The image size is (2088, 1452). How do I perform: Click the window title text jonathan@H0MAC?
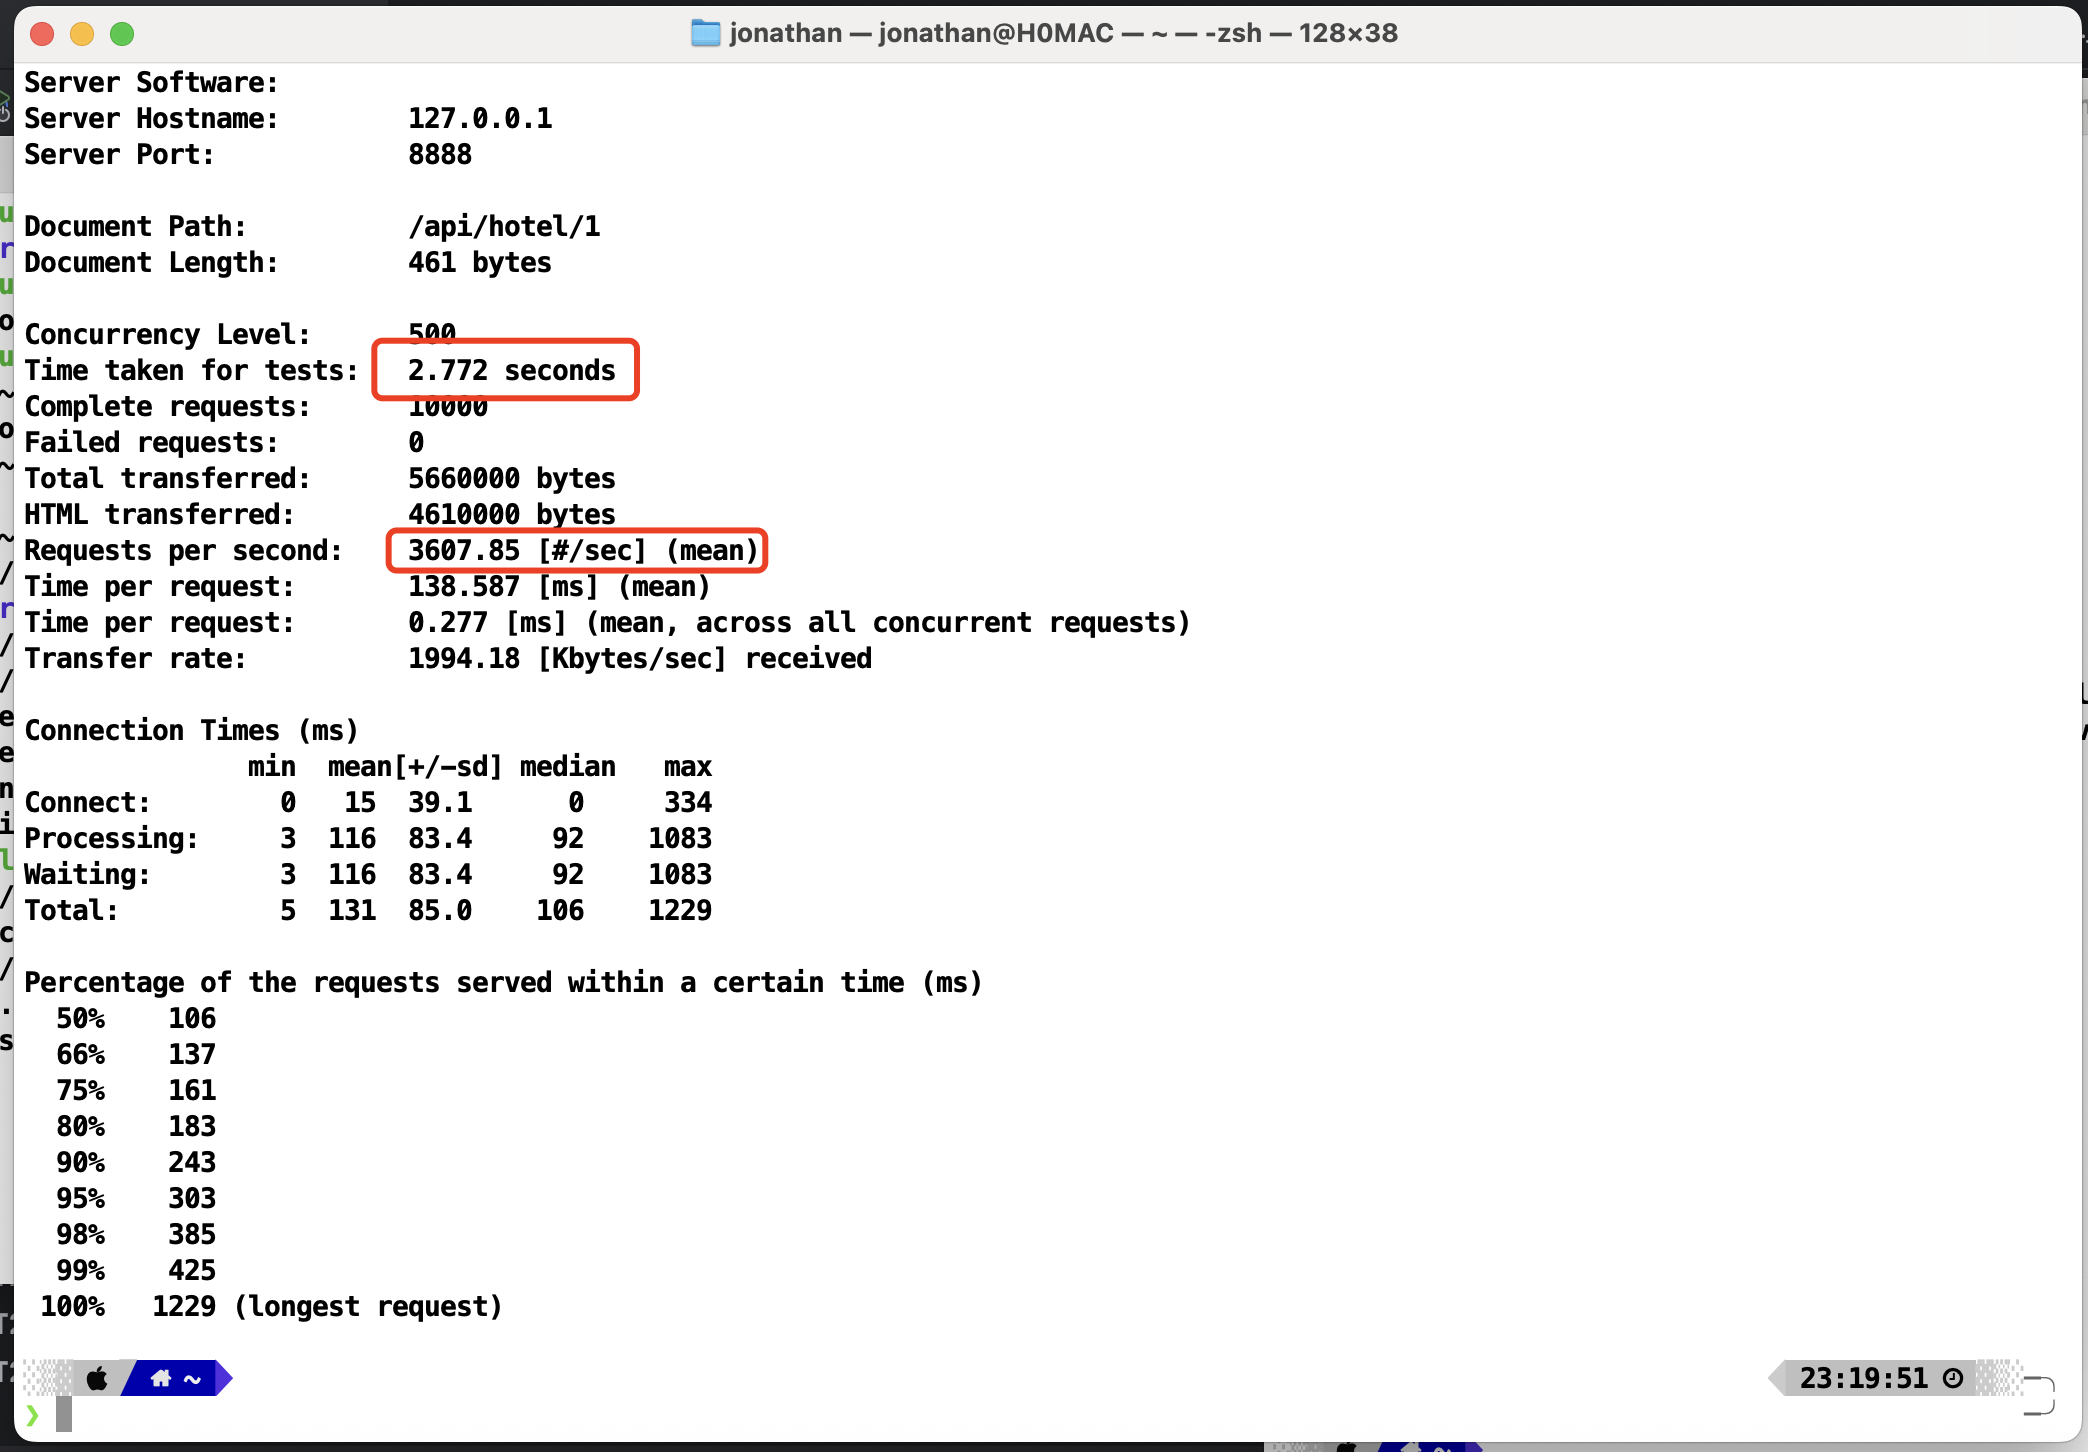[995, 33]
